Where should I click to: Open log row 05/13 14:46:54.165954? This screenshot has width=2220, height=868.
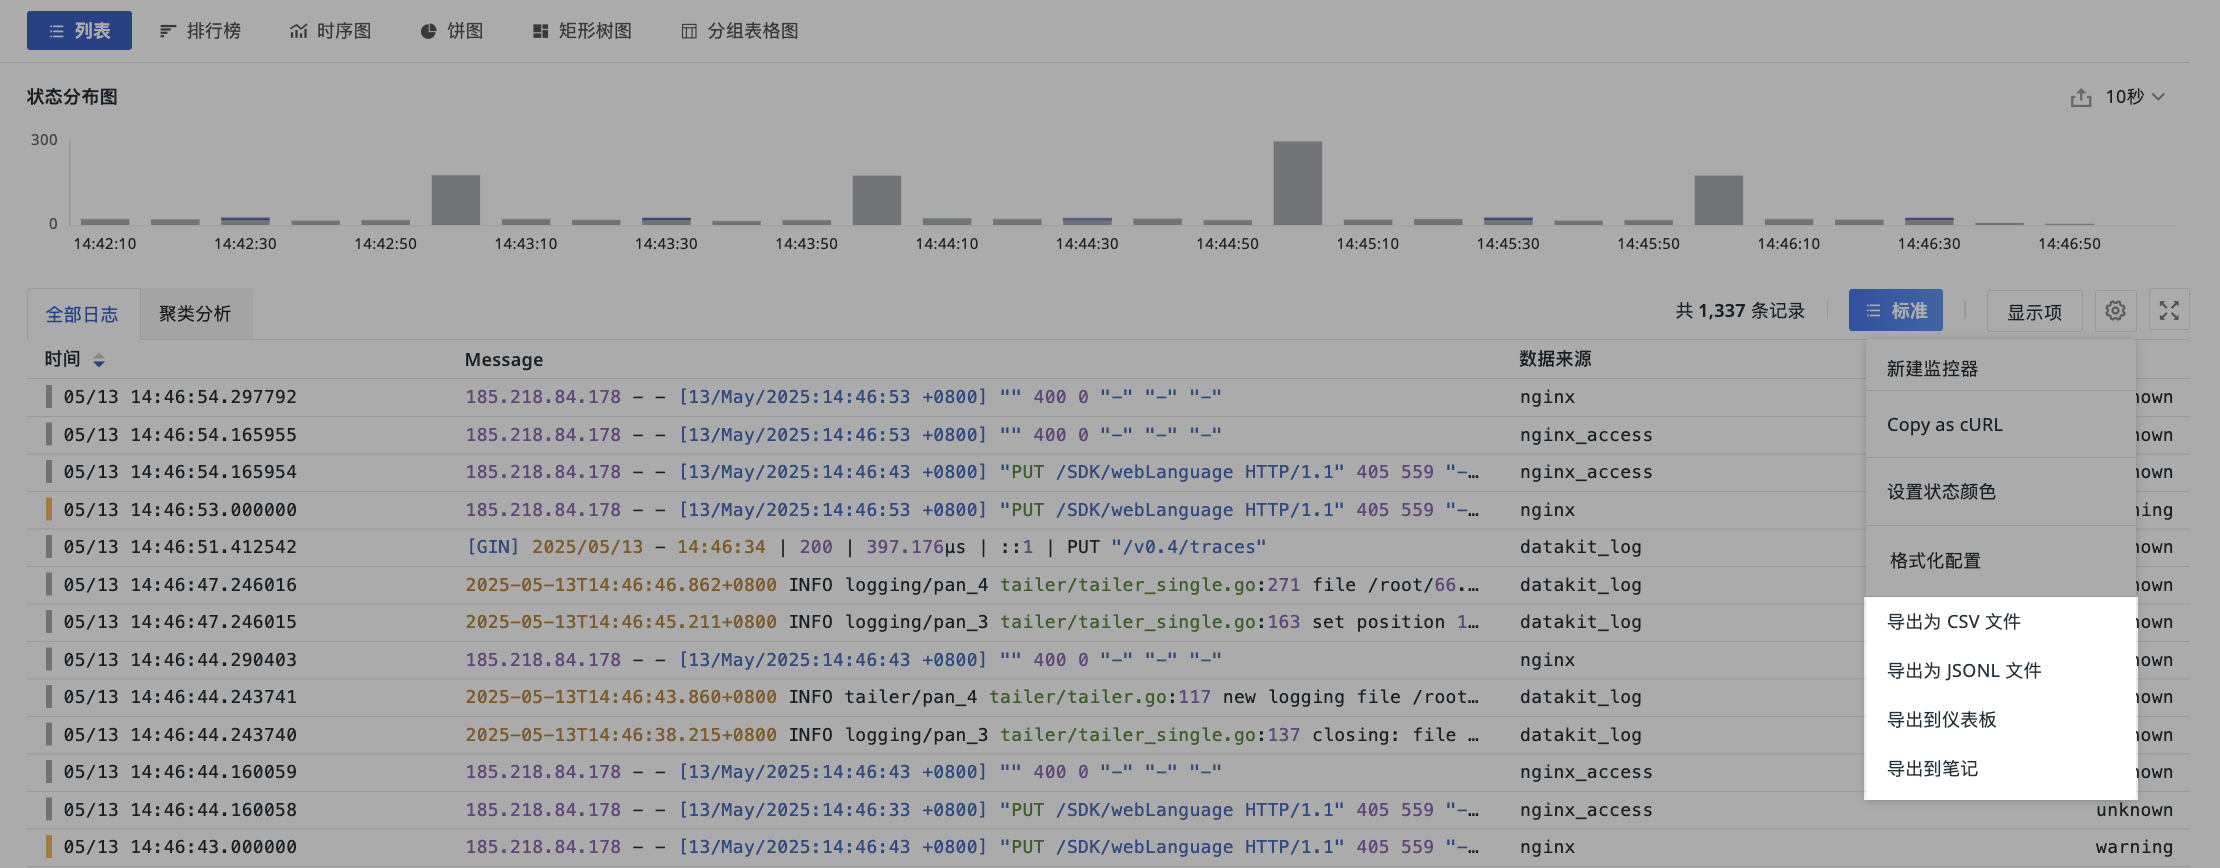click(1108, 472)
